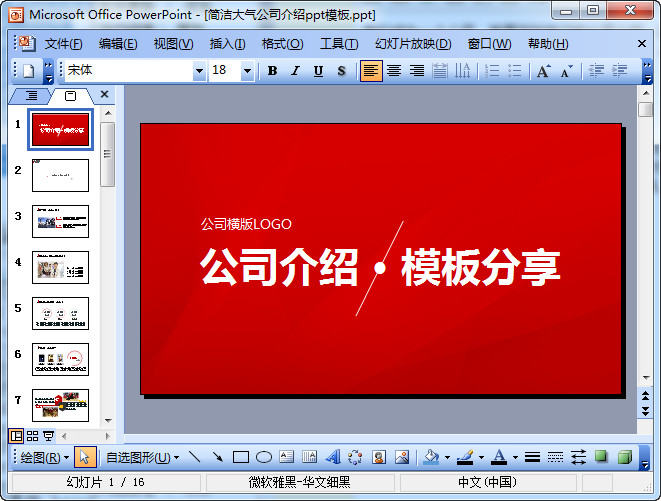Screen dimensions: 661x501
Task: Start slide show from current slide icon
Action: tap(48, 436)
